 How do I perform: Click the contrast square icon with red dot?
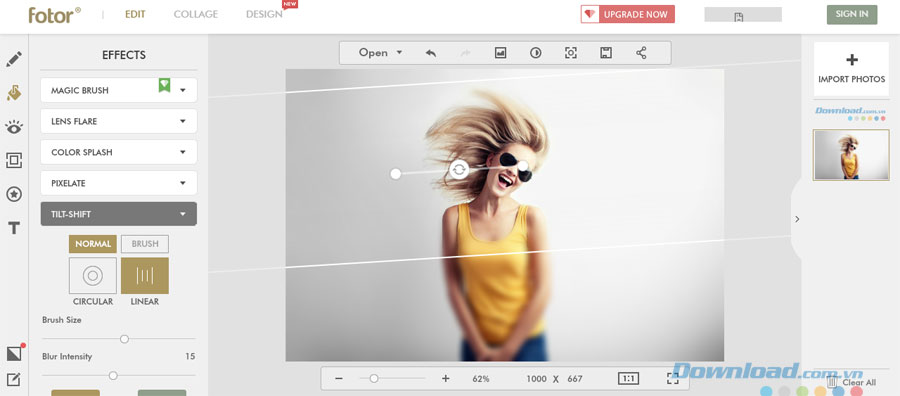point(14,353)
